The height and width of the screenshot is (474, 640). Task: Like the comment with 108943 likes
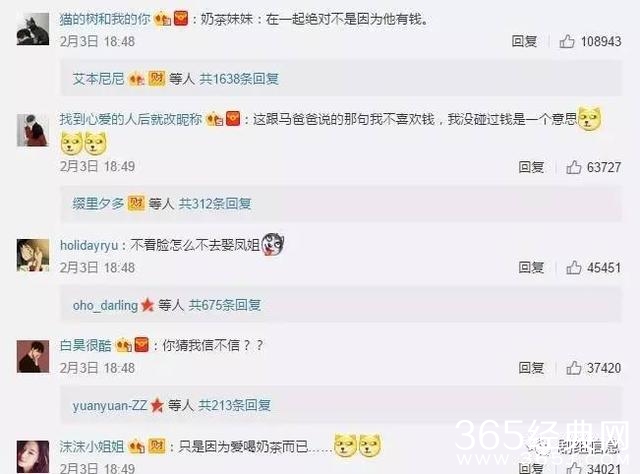click(x=567, y=41)
